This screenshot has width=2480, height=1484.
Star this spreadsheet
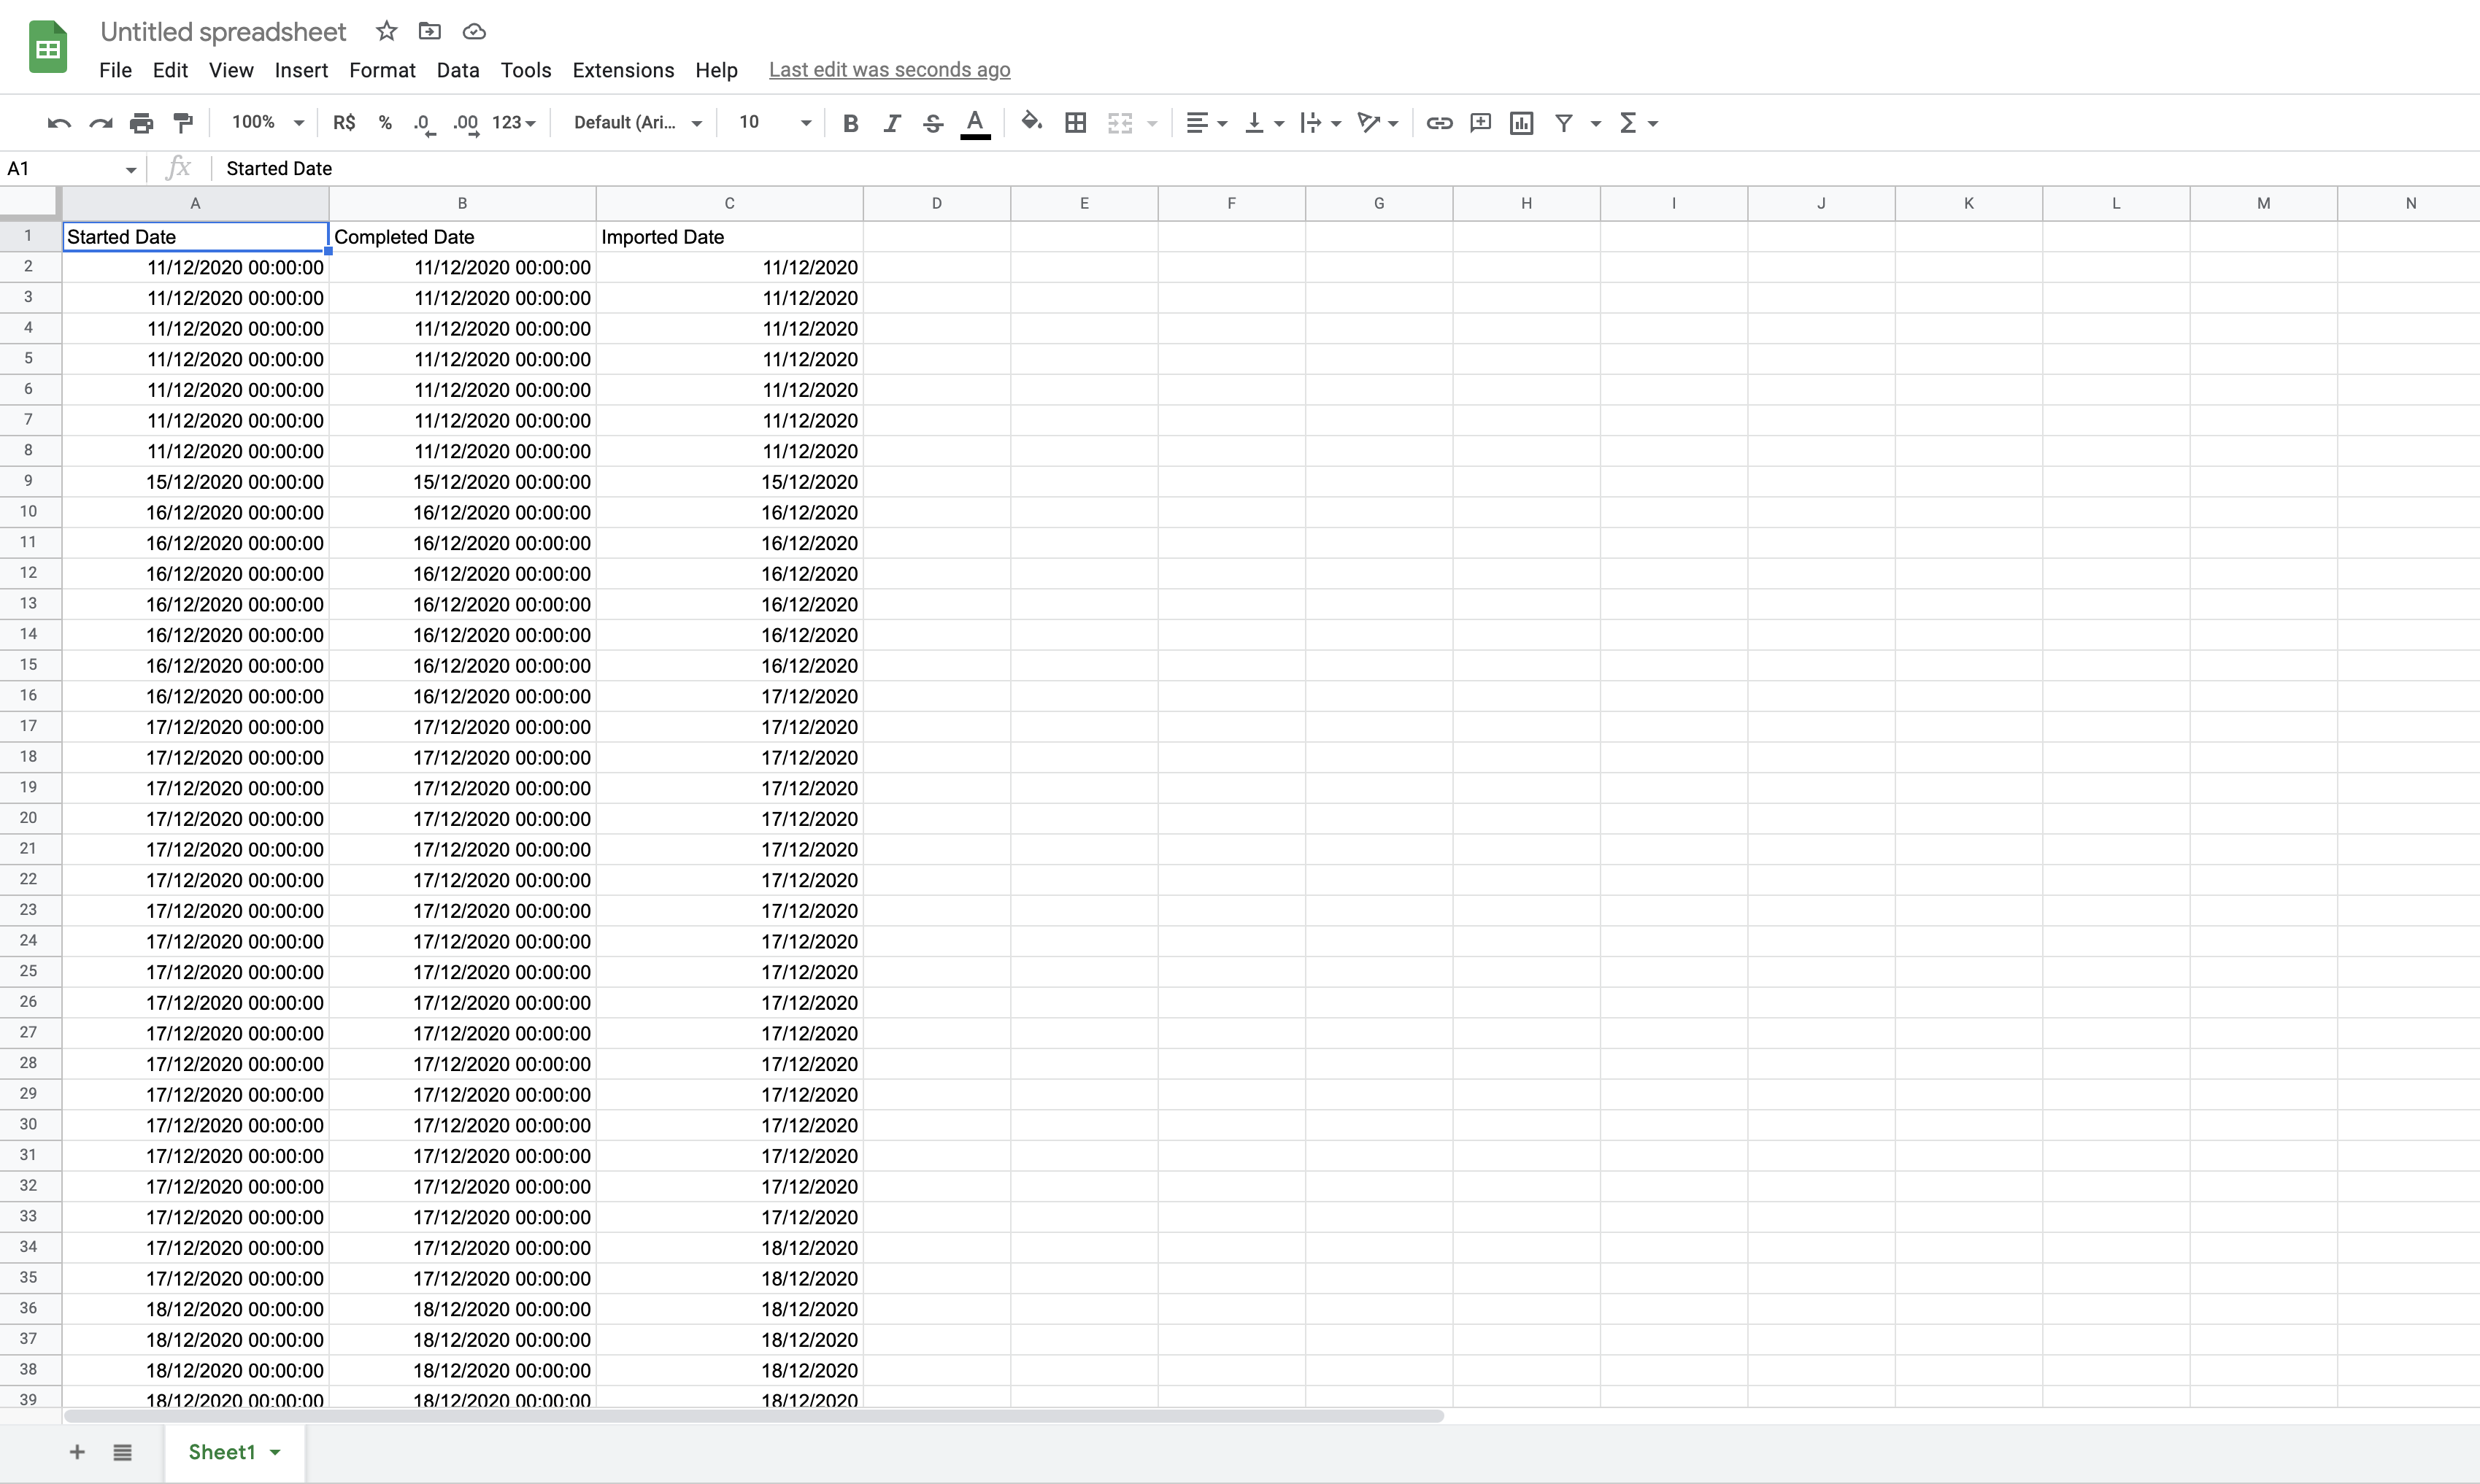(387, 31)
